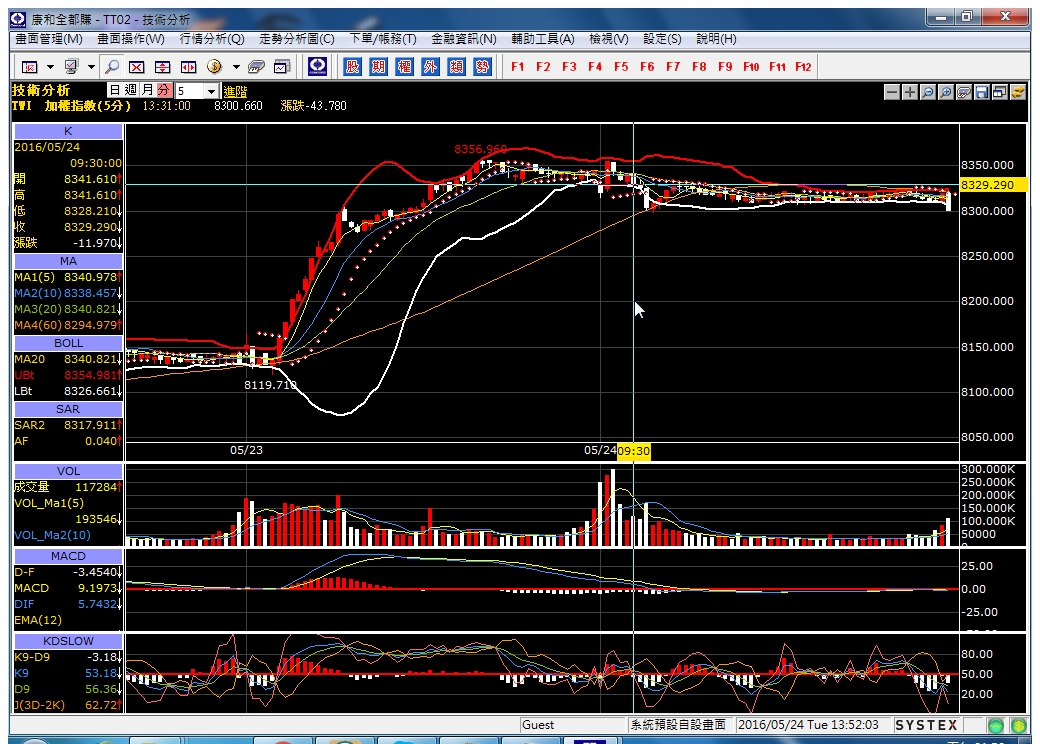Image resolution: width=1040 pixels, height=744 pixels.
Task: Click the green wave status bar icon
Action: tap(996, 725)
